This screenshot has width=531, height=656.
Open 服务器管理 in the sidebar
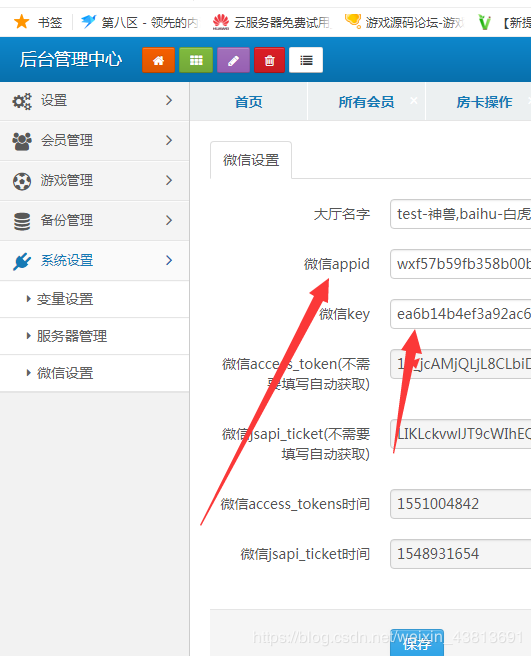click(72, 336)
